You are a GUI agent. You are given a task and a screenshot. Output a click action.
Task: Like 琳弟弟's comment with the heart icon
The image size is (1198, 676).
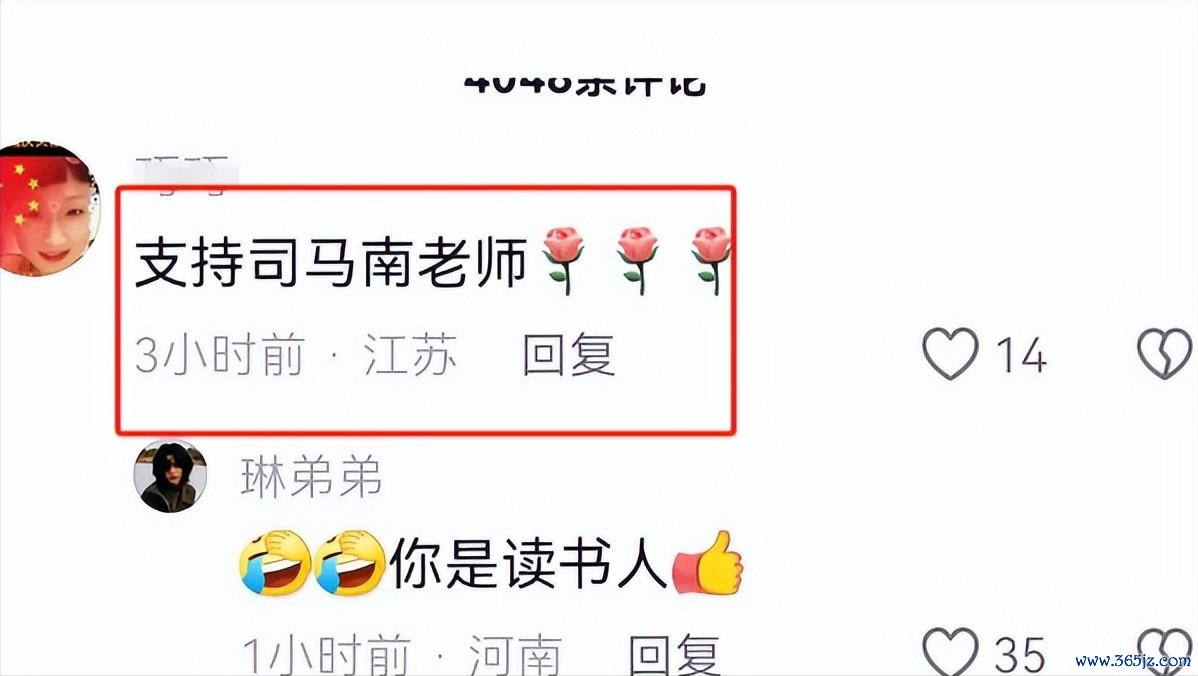pos(950,652)
